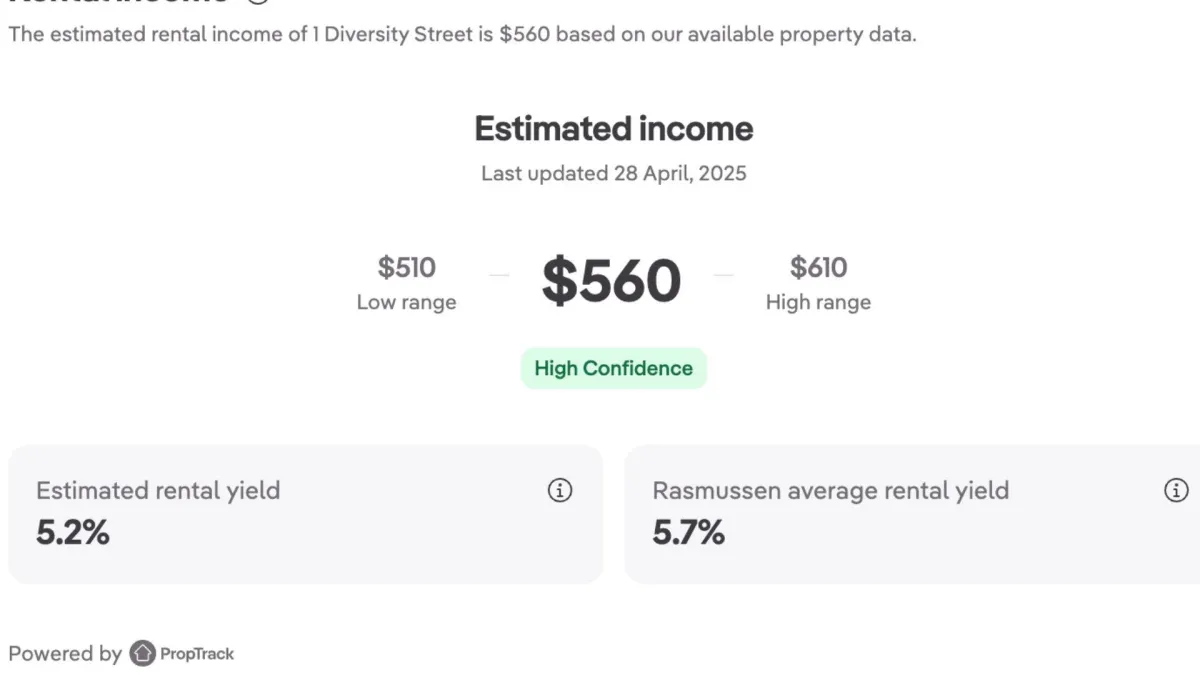Click info icon beside Estimated rental yield
This screenshot has width=1200, height=675.
click(560, 490)
